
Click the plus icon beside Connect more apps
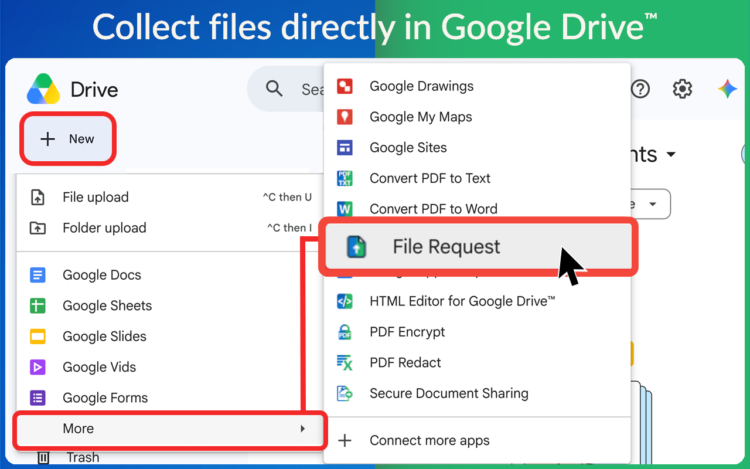tap(345, 440)
